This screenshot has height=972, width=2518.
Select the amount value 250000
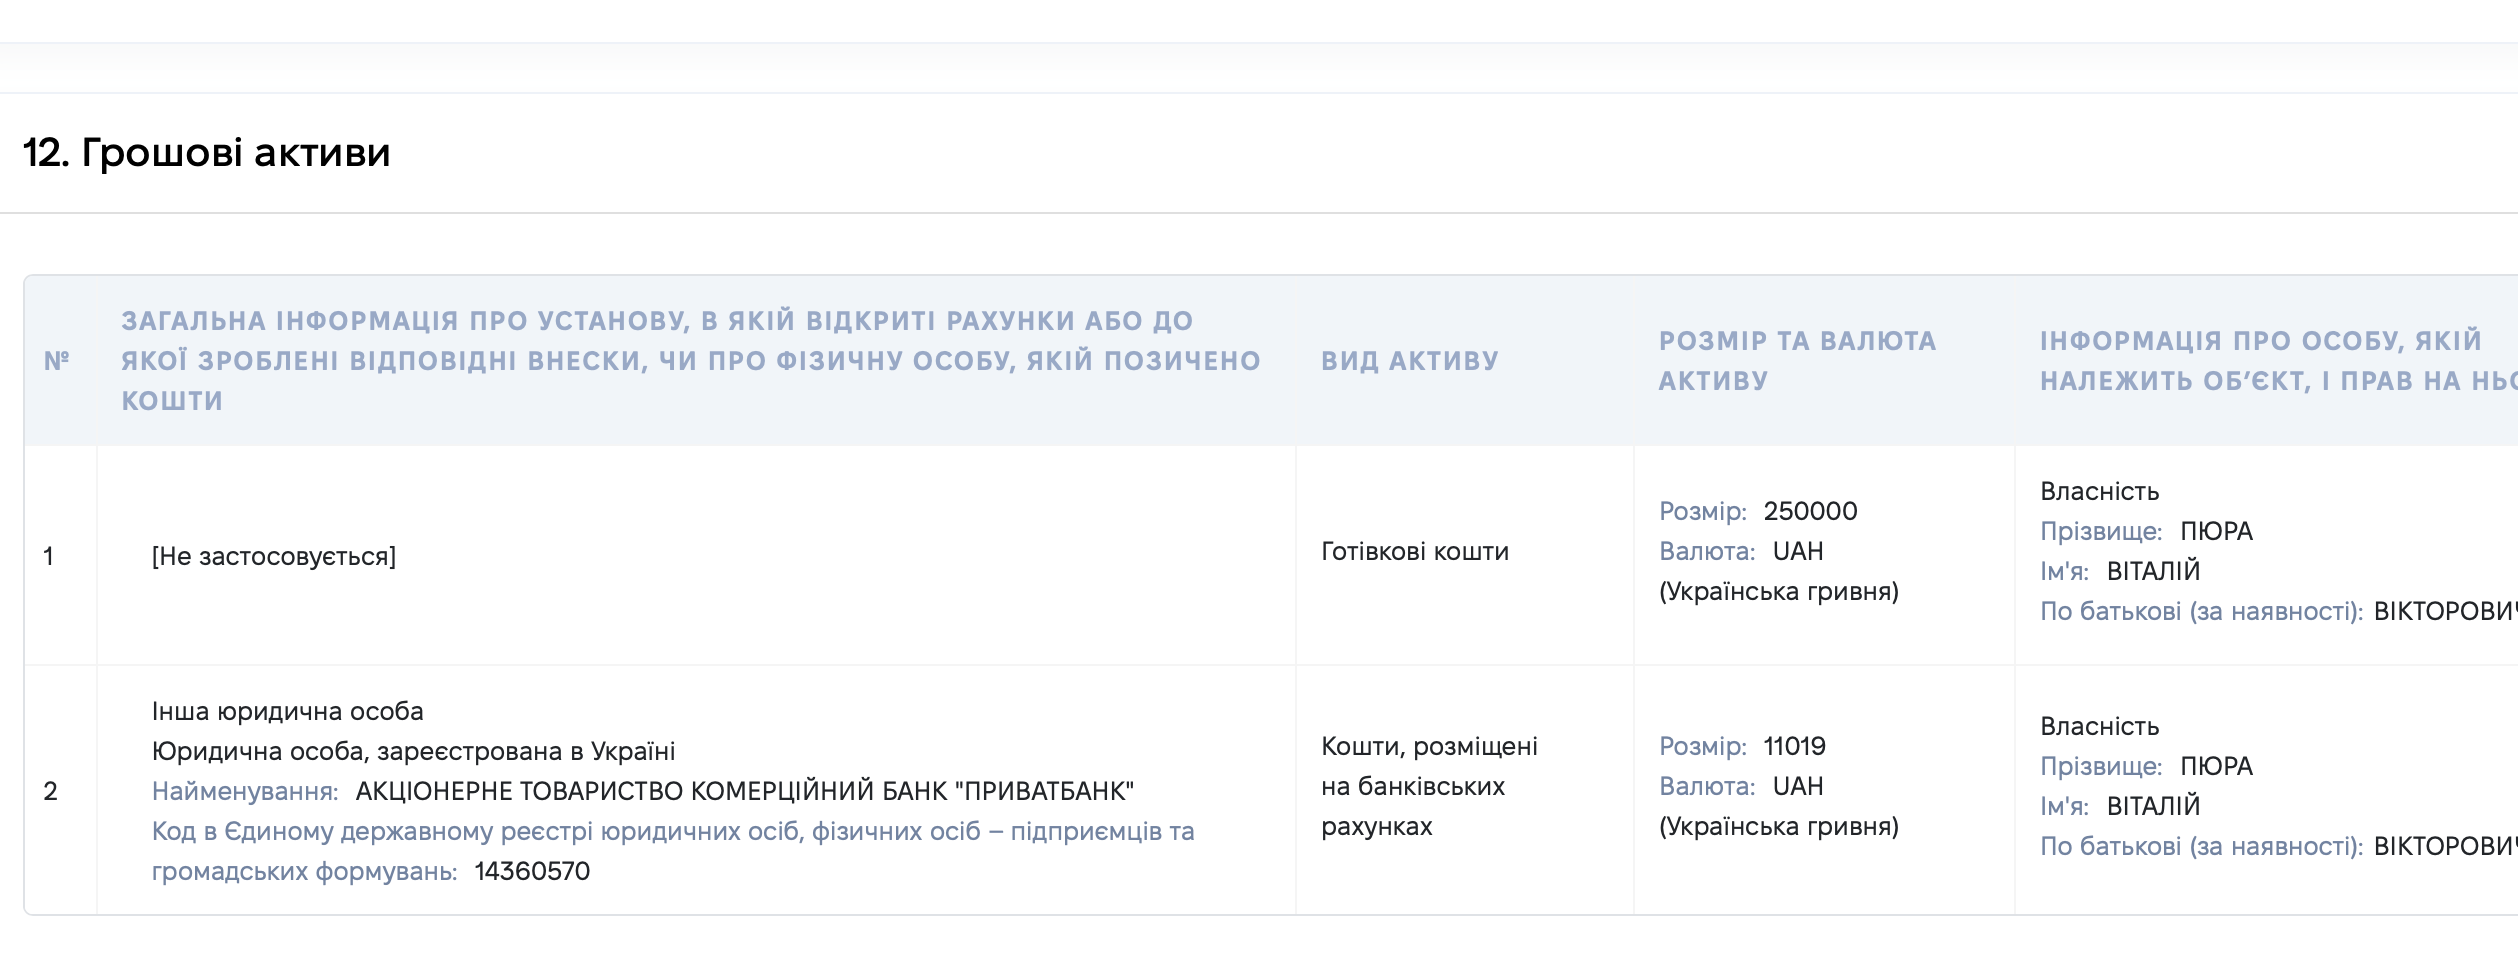pos(1810,511)
